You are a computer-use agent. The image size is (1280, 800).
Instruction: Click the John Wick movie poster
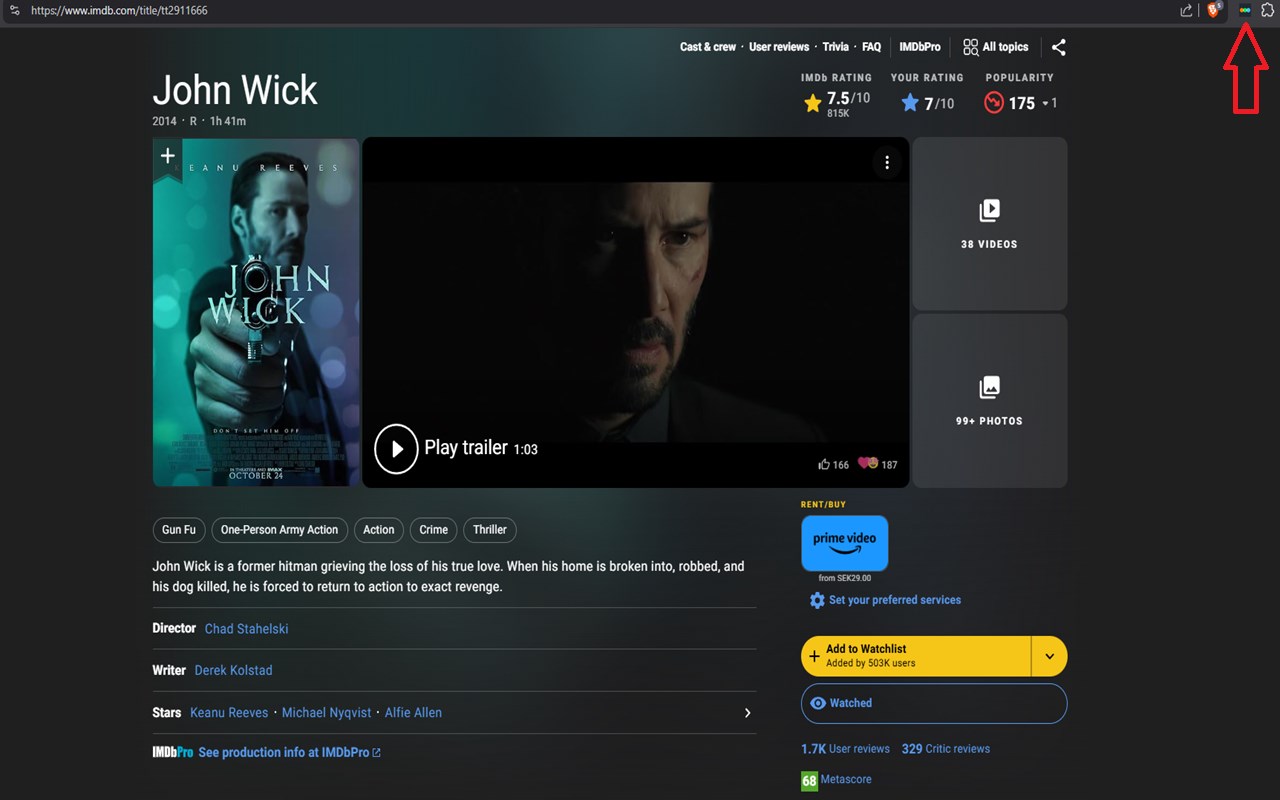[256, 312]
